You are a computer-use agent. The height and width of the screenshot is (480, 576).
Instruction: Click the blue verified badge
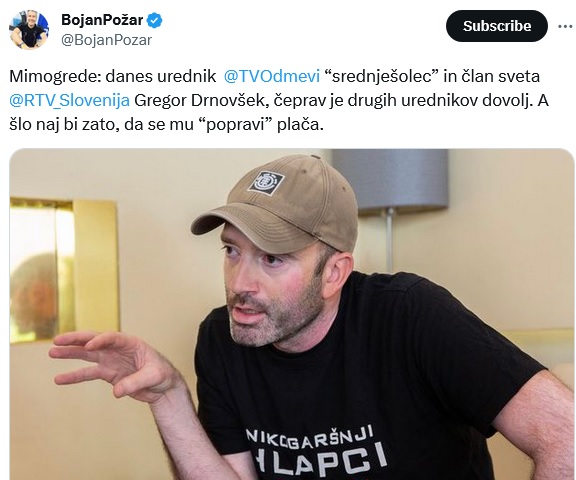(155, 20)
